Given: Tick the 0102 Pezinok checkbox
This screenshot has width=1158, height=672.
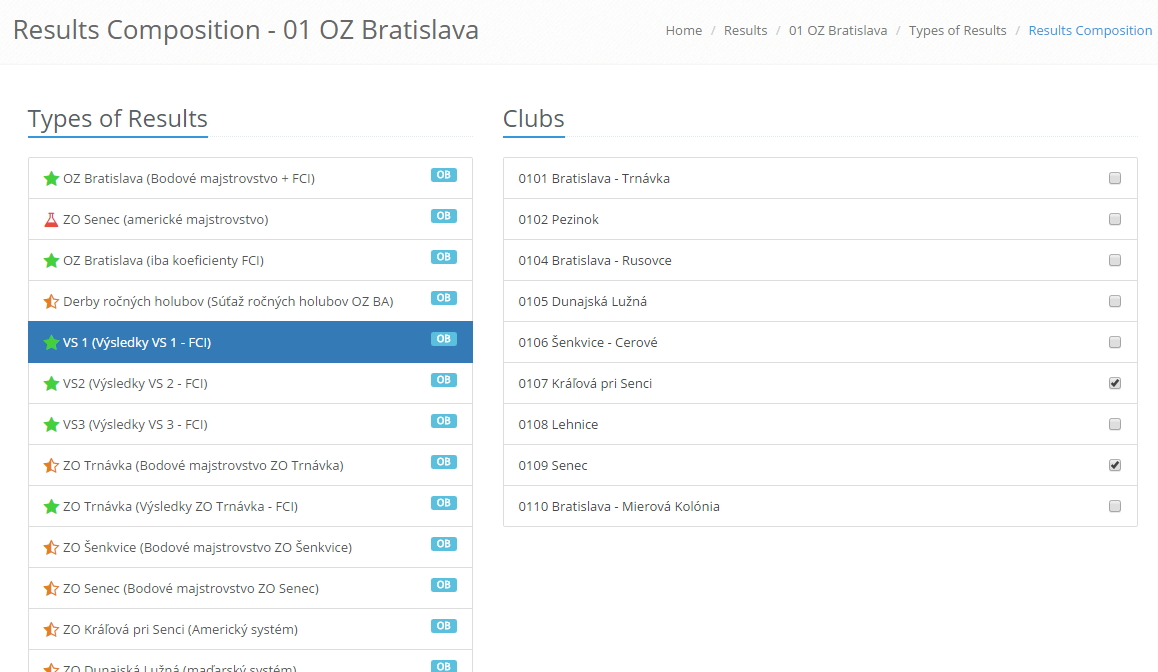Looking at the screenshot, I should [x=1115, y=220].
